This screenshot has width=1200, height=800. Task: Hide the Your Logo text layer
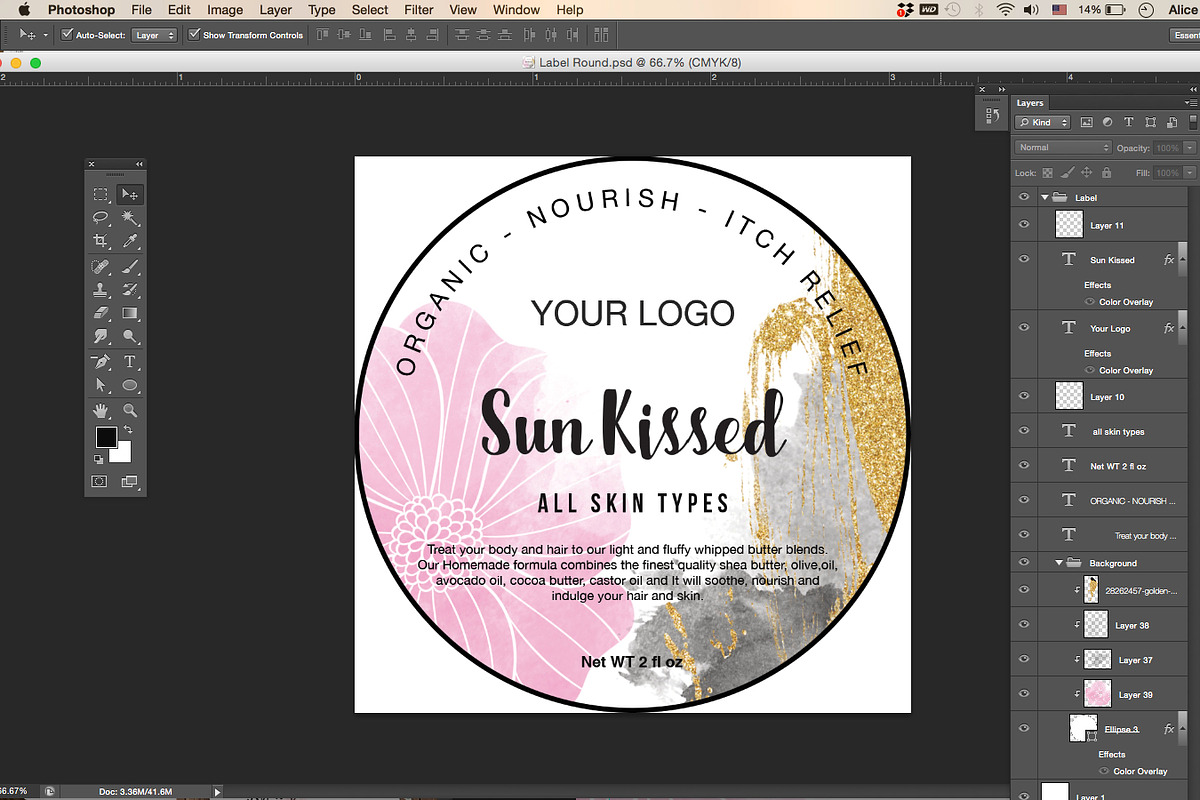1023,327
